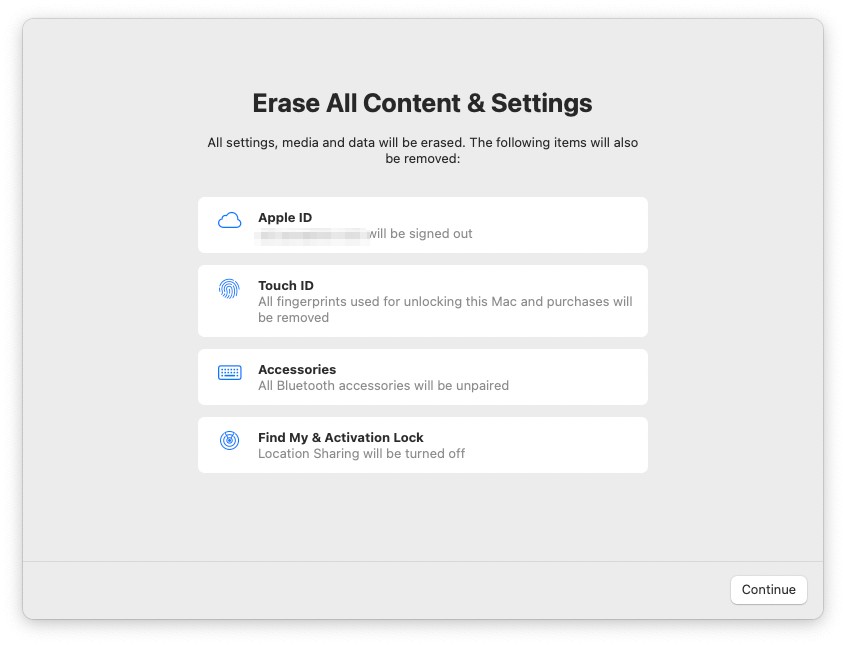Click the Find My radar icon

(230, 441)
